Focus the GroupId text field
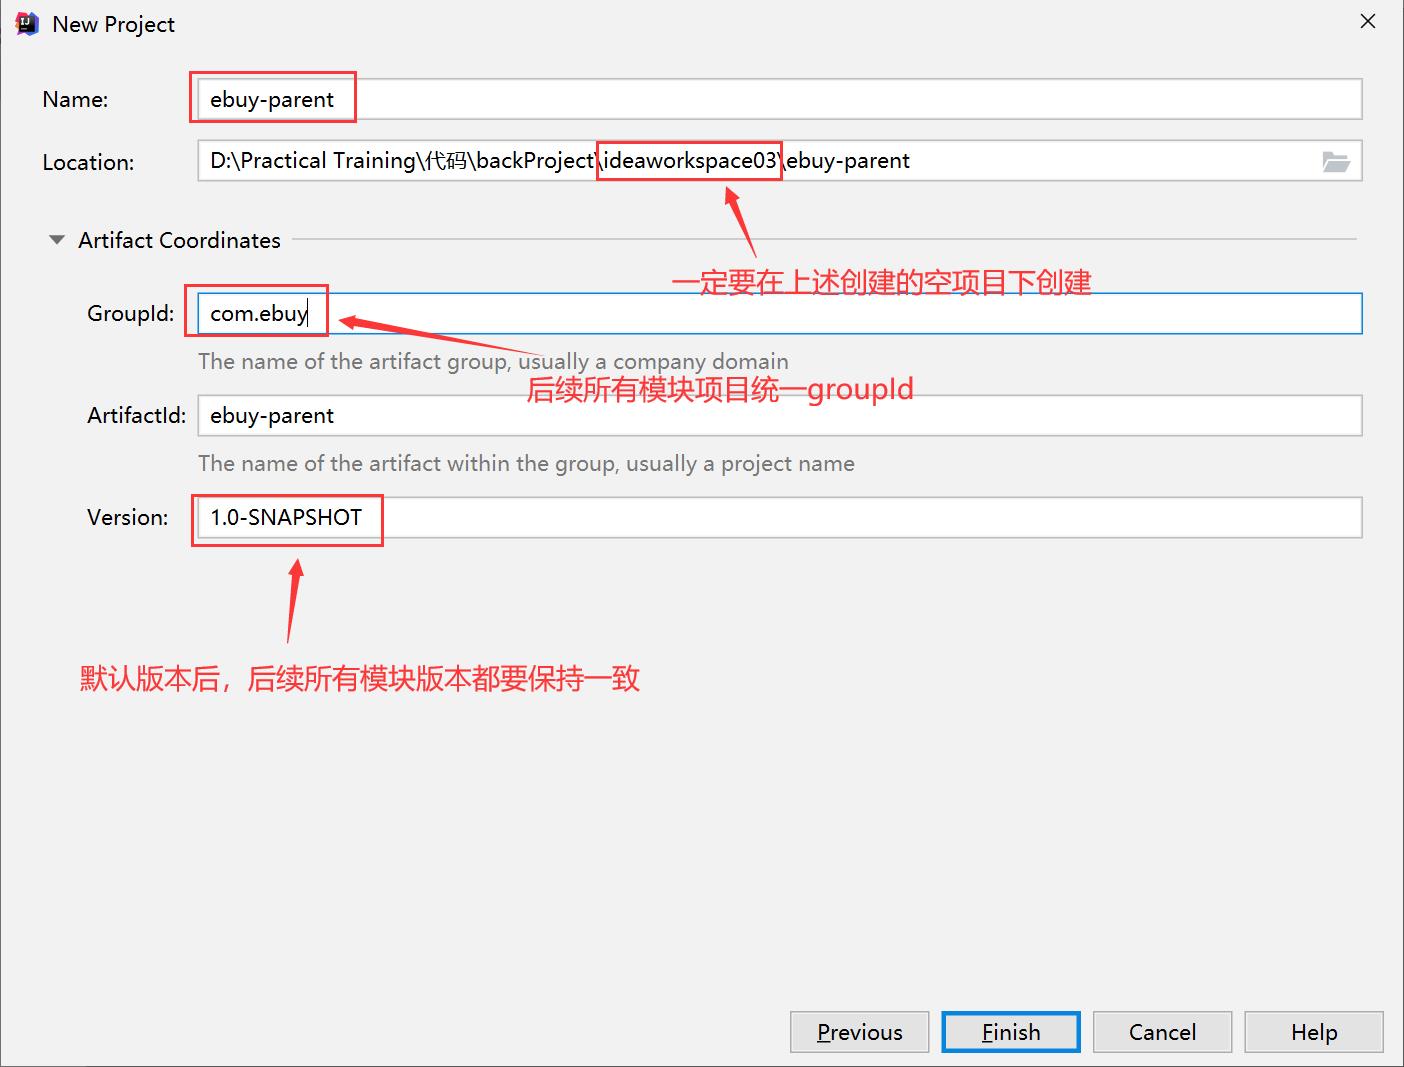1404x1067 pixels. click(780, 313)
